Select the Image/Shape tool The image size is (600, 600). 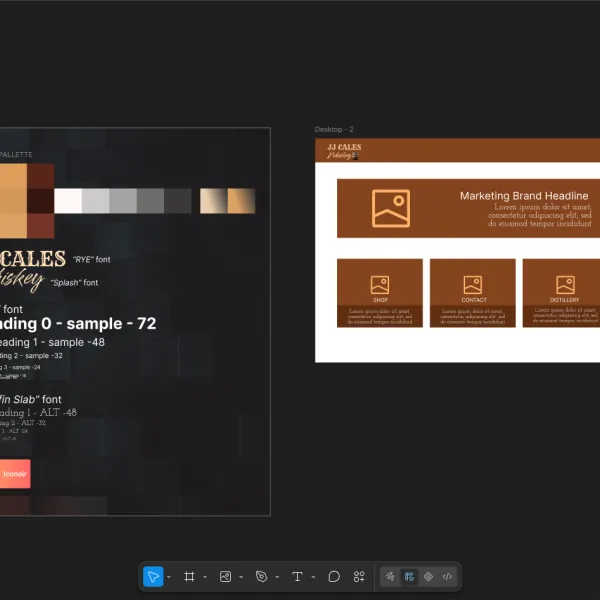(225, 576)
